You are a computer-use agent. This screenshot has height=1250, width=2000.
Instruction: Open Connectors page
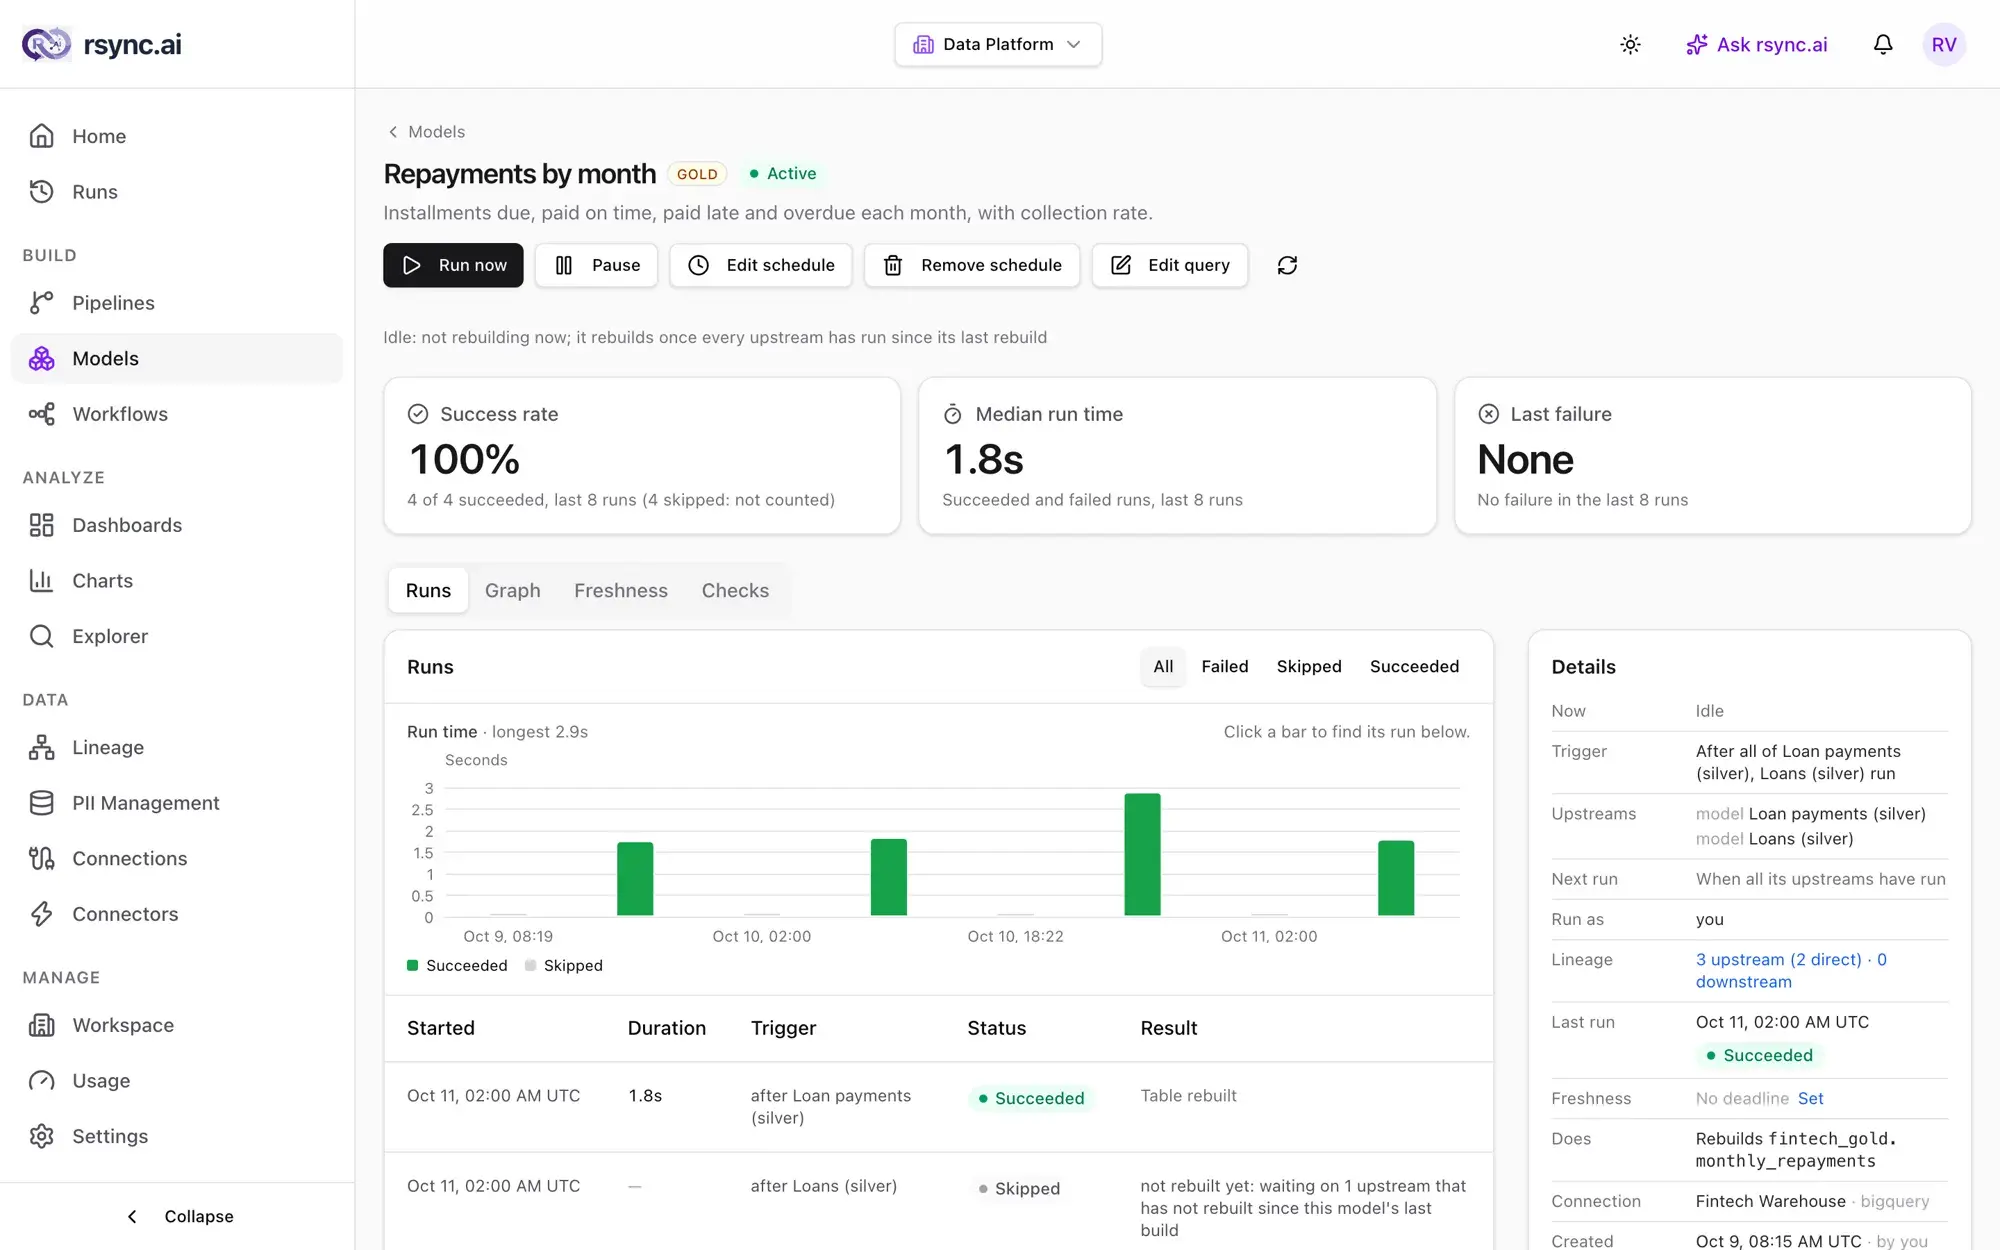(x=177, y=914)
